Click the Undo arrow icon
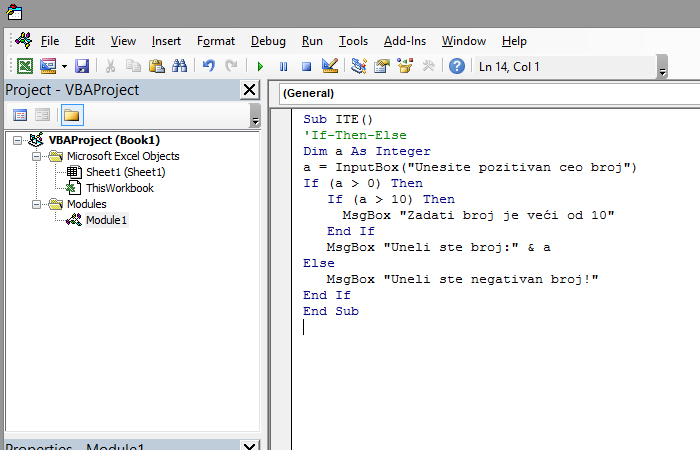Screen dimensions: 700x450 208,67
